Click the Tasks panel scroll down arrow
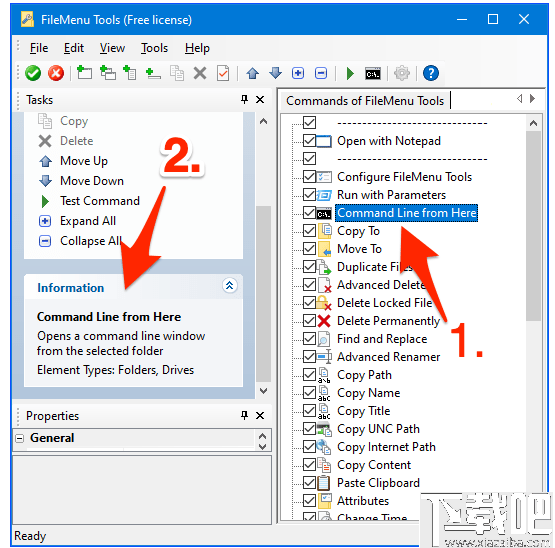The width and height of the screenshot is (555, 548). pos(263,391)
